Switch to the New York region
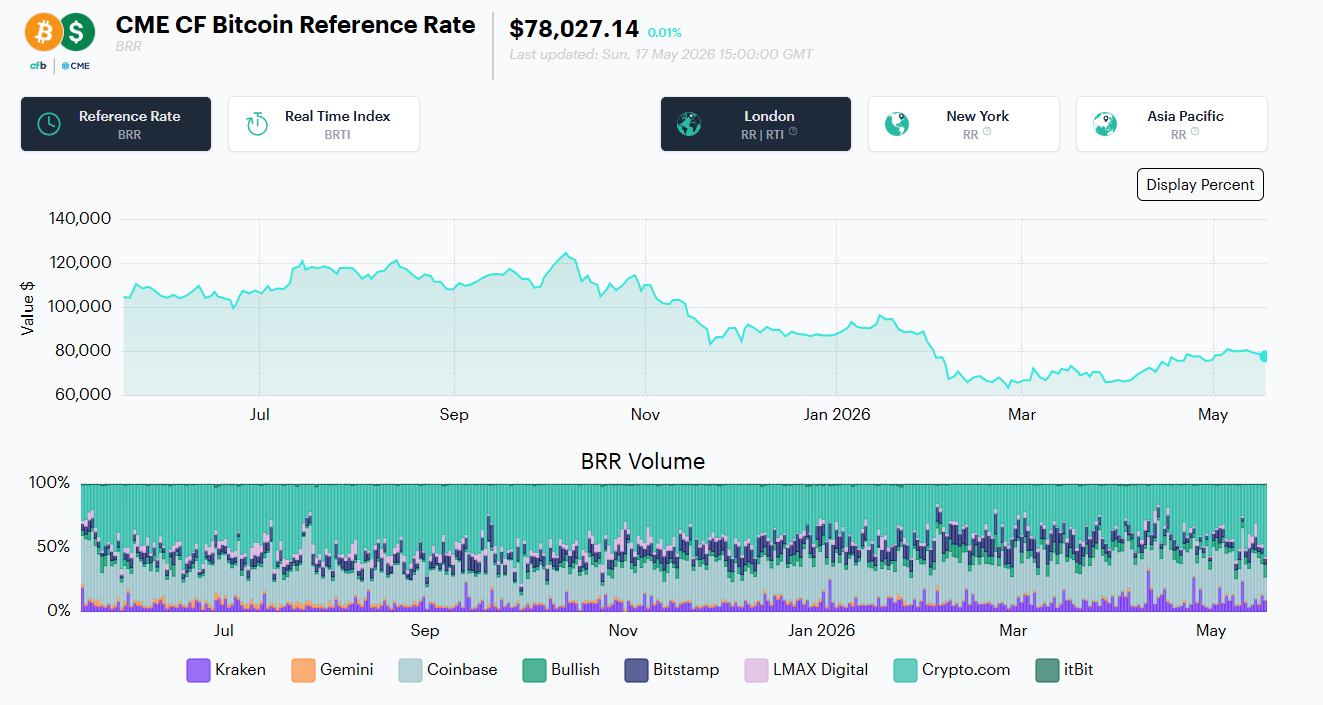1323x705 pixels. click(964, 124)
